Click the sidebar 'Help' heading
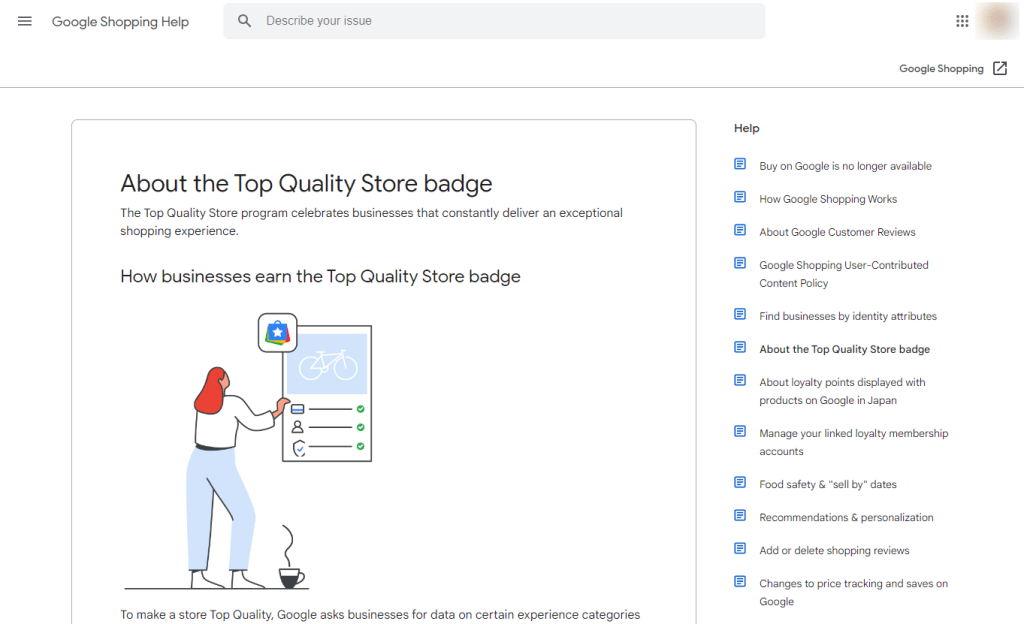This screenshot has width=1024, height=624. point(746,128)
